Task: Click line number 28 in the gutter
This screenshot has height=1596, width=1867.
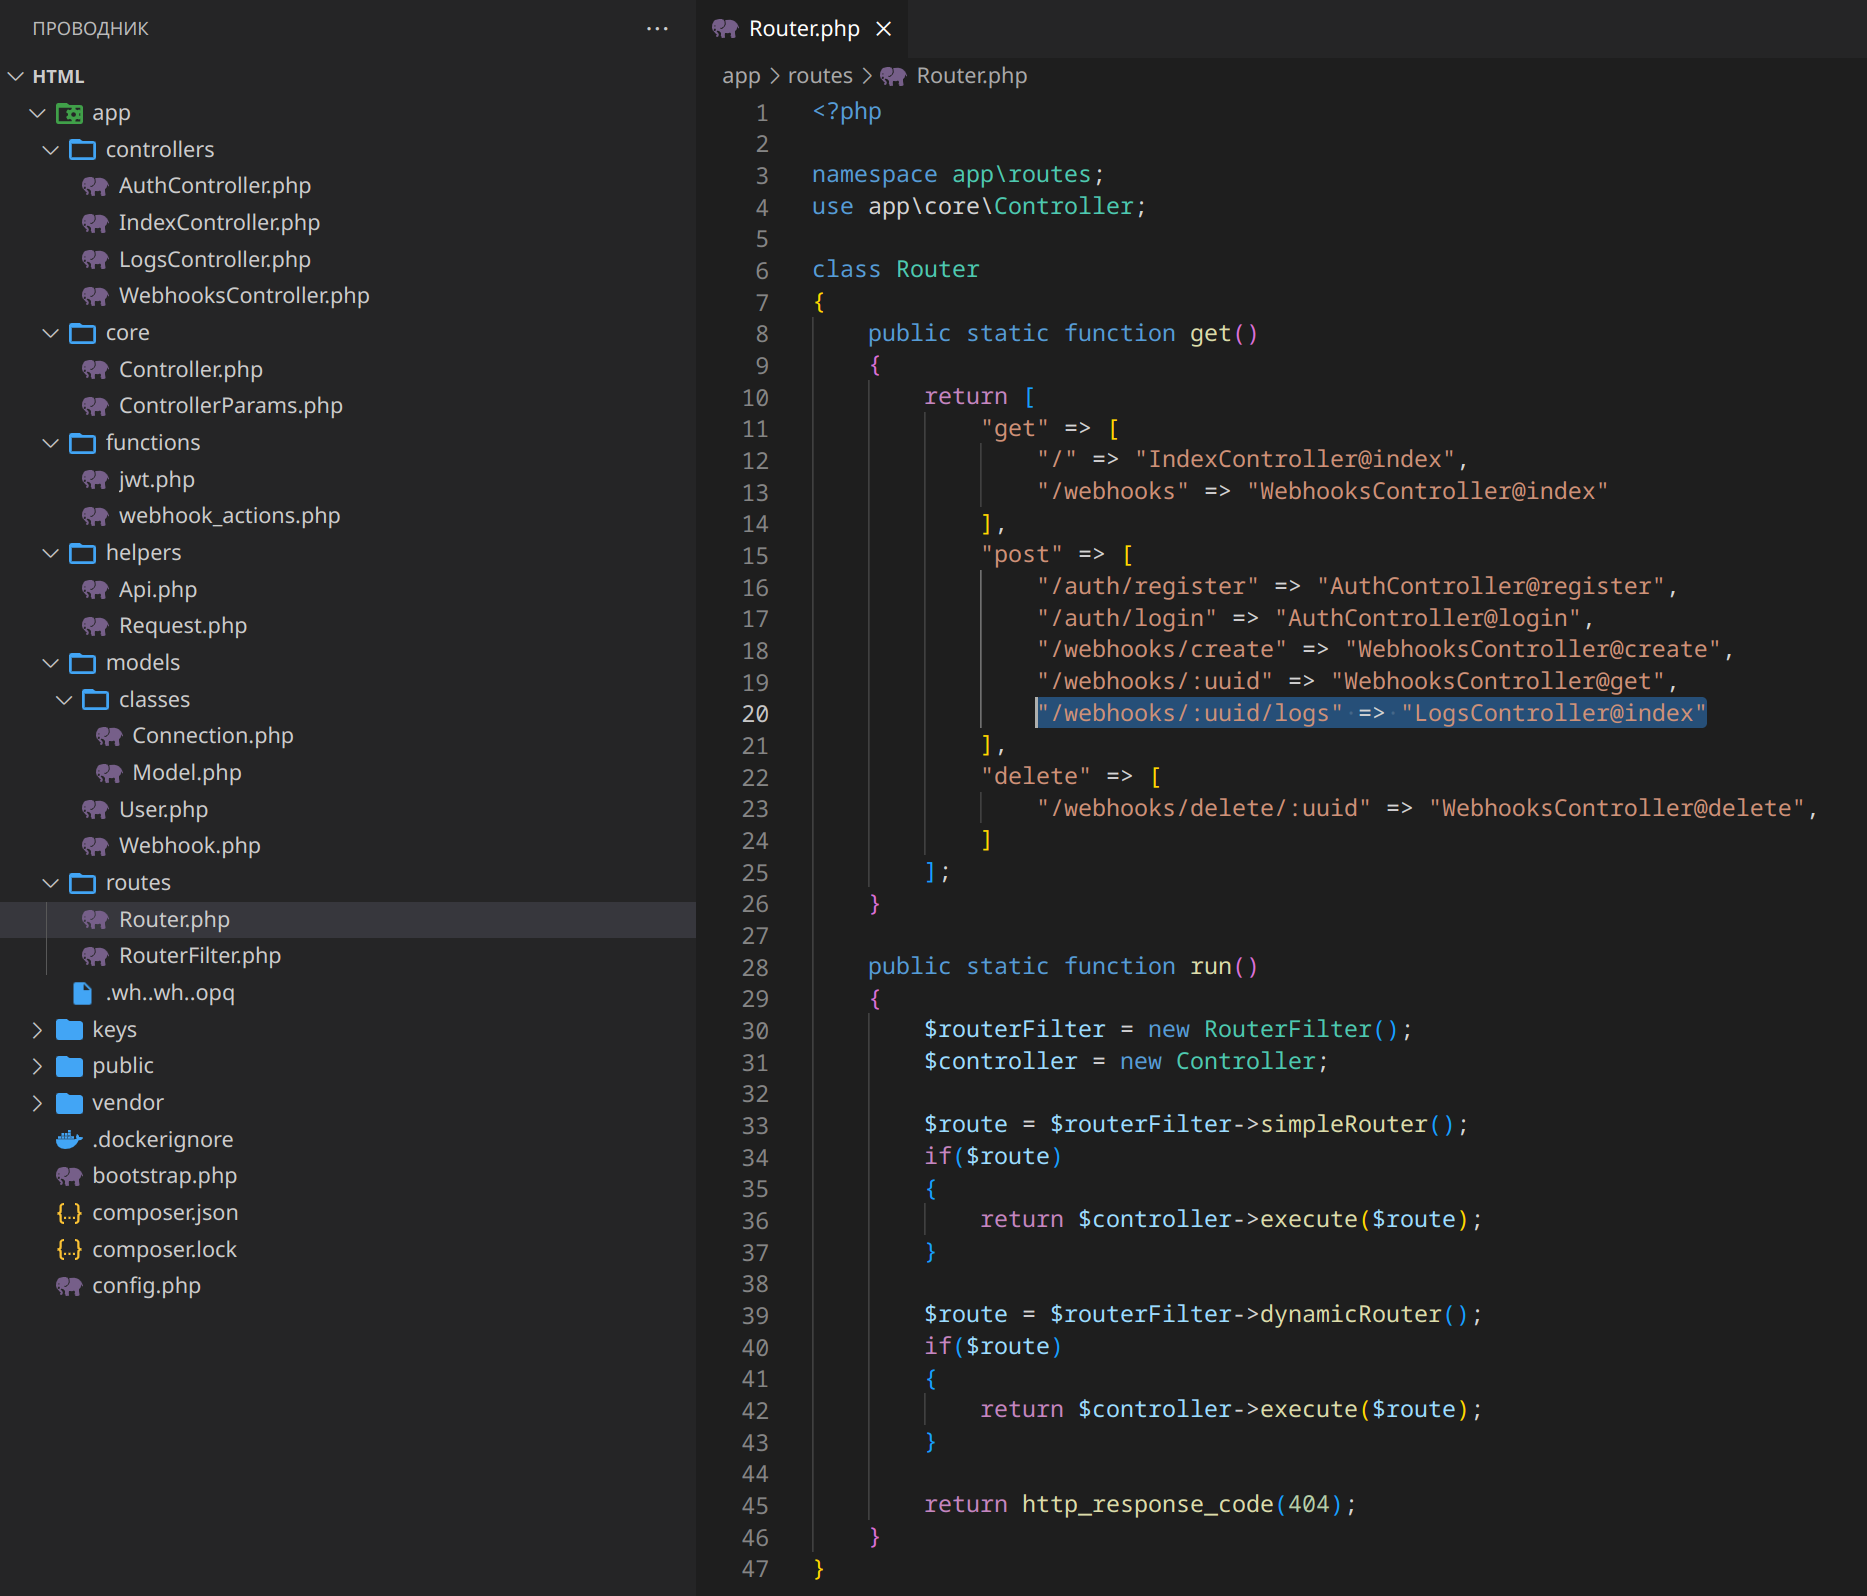Action: 755,967
